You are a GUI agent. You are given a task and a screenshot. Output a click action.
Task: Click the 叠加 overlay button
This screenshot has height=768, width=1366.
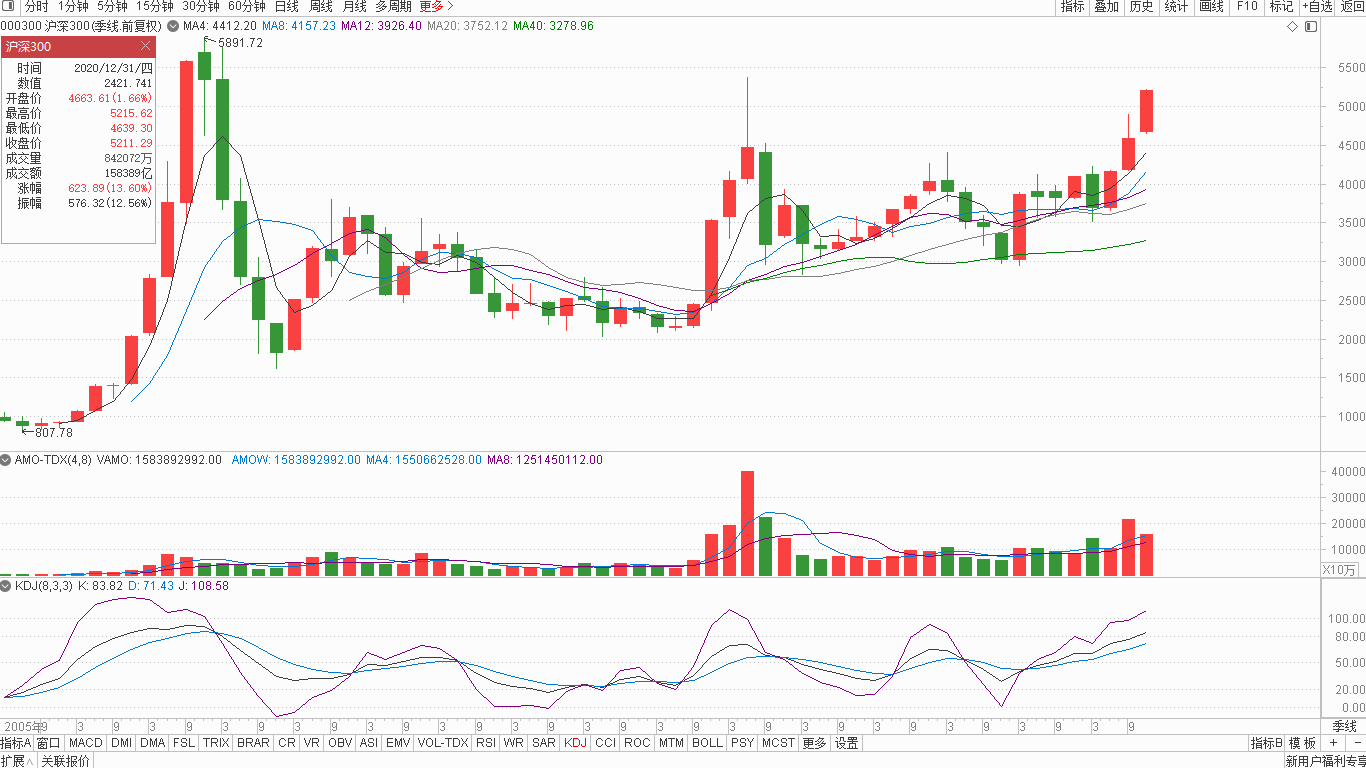(1106, 6)
